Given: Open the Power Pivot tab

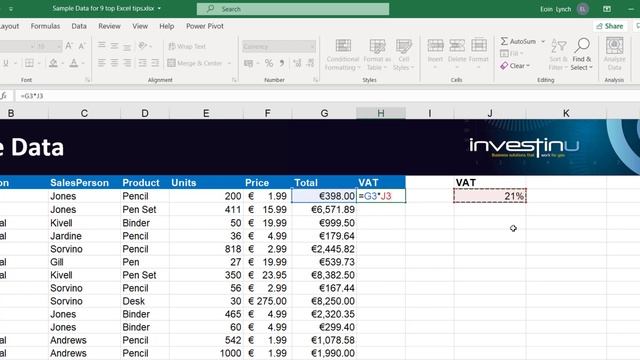Looking at the screenshot, I should tap(205, 26).
